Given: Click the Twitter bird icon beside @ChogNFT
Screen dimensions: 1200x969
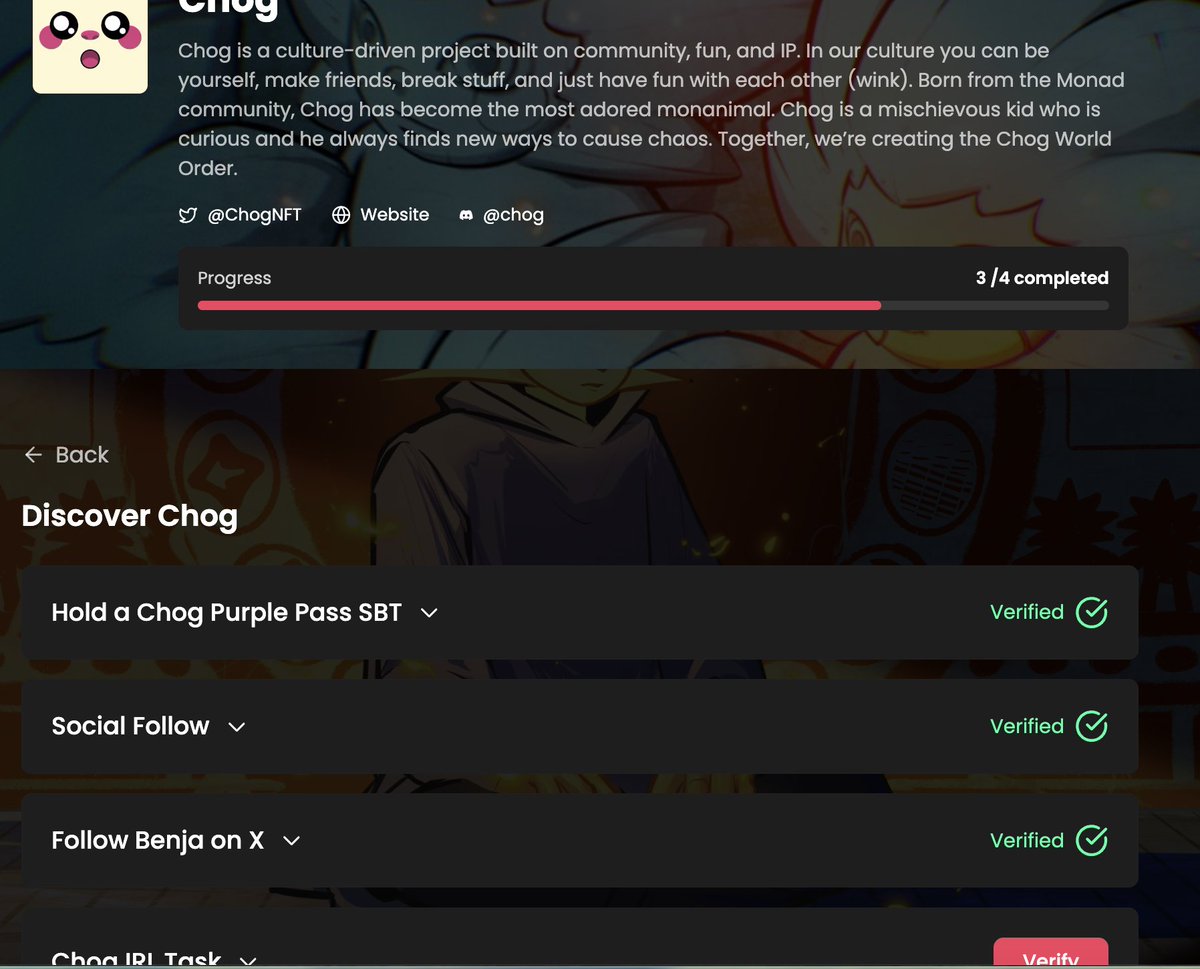Looking at the screenshot, I should click(x=188, y=215).
